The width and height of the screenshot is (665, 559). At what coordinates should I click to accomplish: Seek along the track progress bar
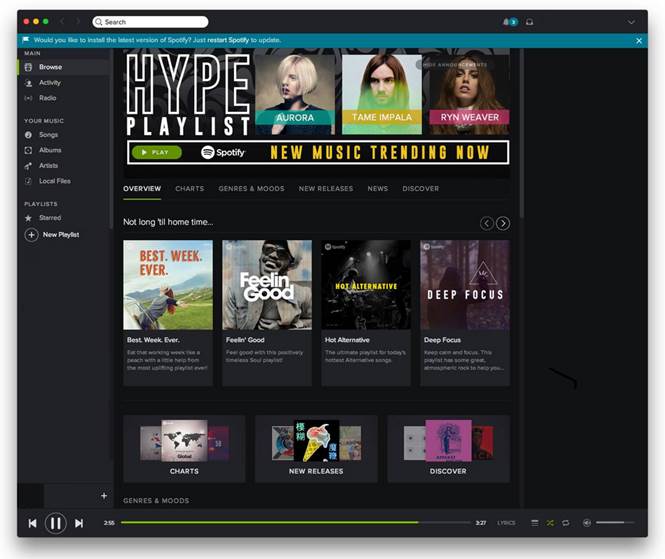click(296, 523)
